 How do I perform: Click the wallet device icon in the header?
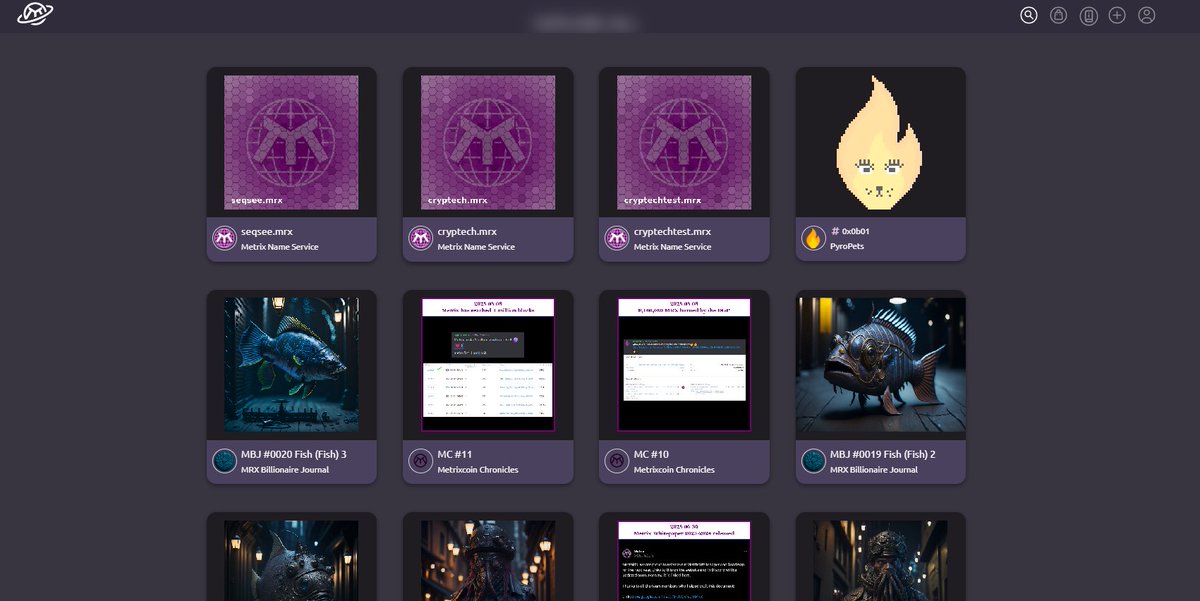1087,15
